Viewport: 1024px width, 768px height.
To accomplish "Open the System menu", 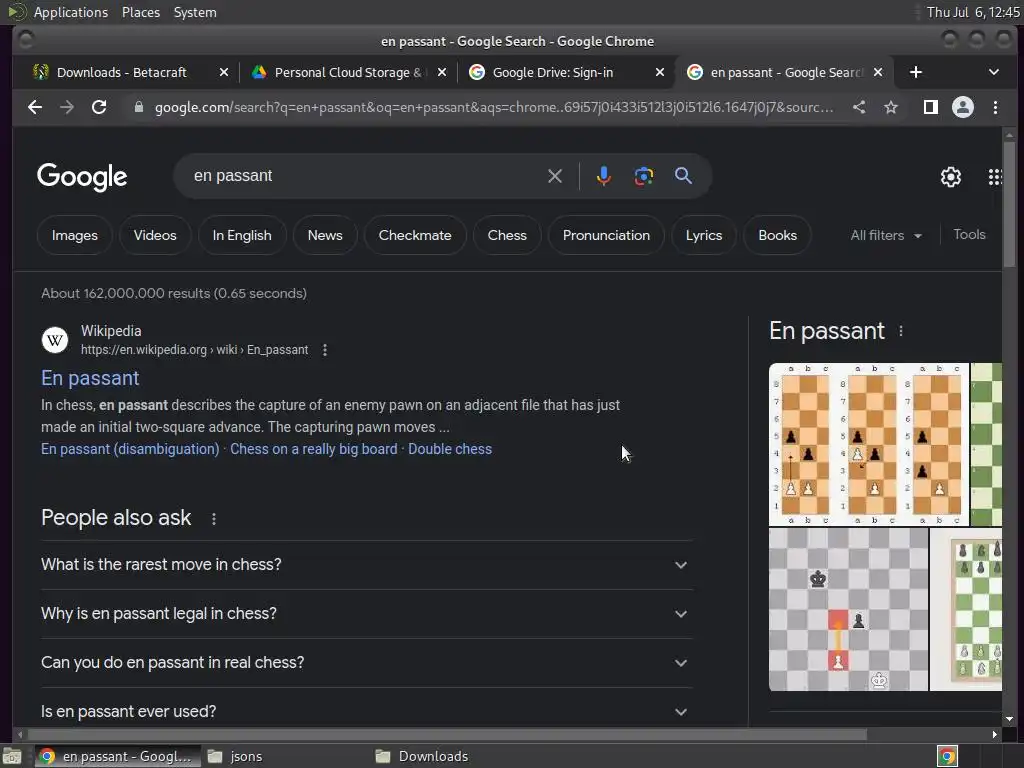I will pos(195,12).
